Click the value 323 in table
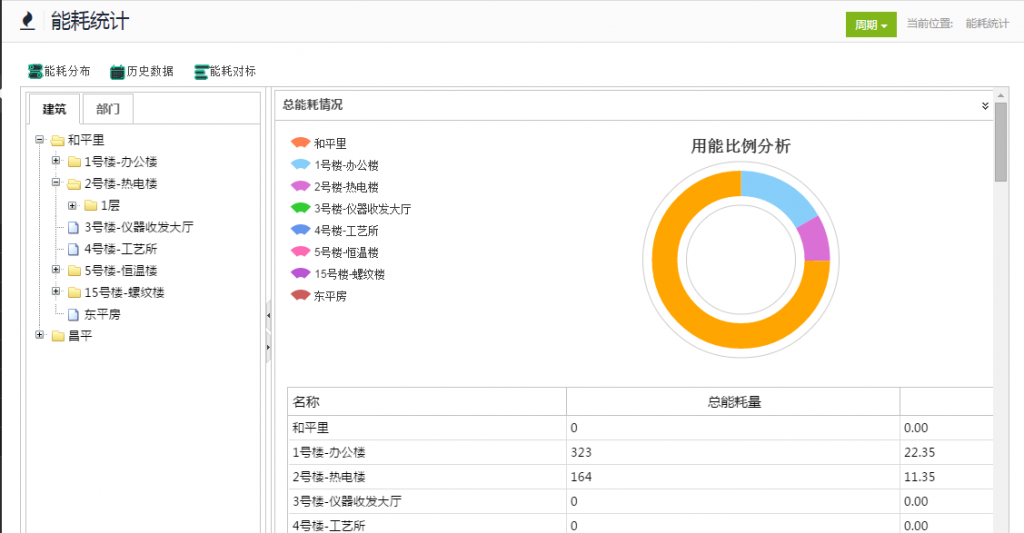The width and height of the screenshot is (1024, 533). pyautogui.click(x=581, y=453)
